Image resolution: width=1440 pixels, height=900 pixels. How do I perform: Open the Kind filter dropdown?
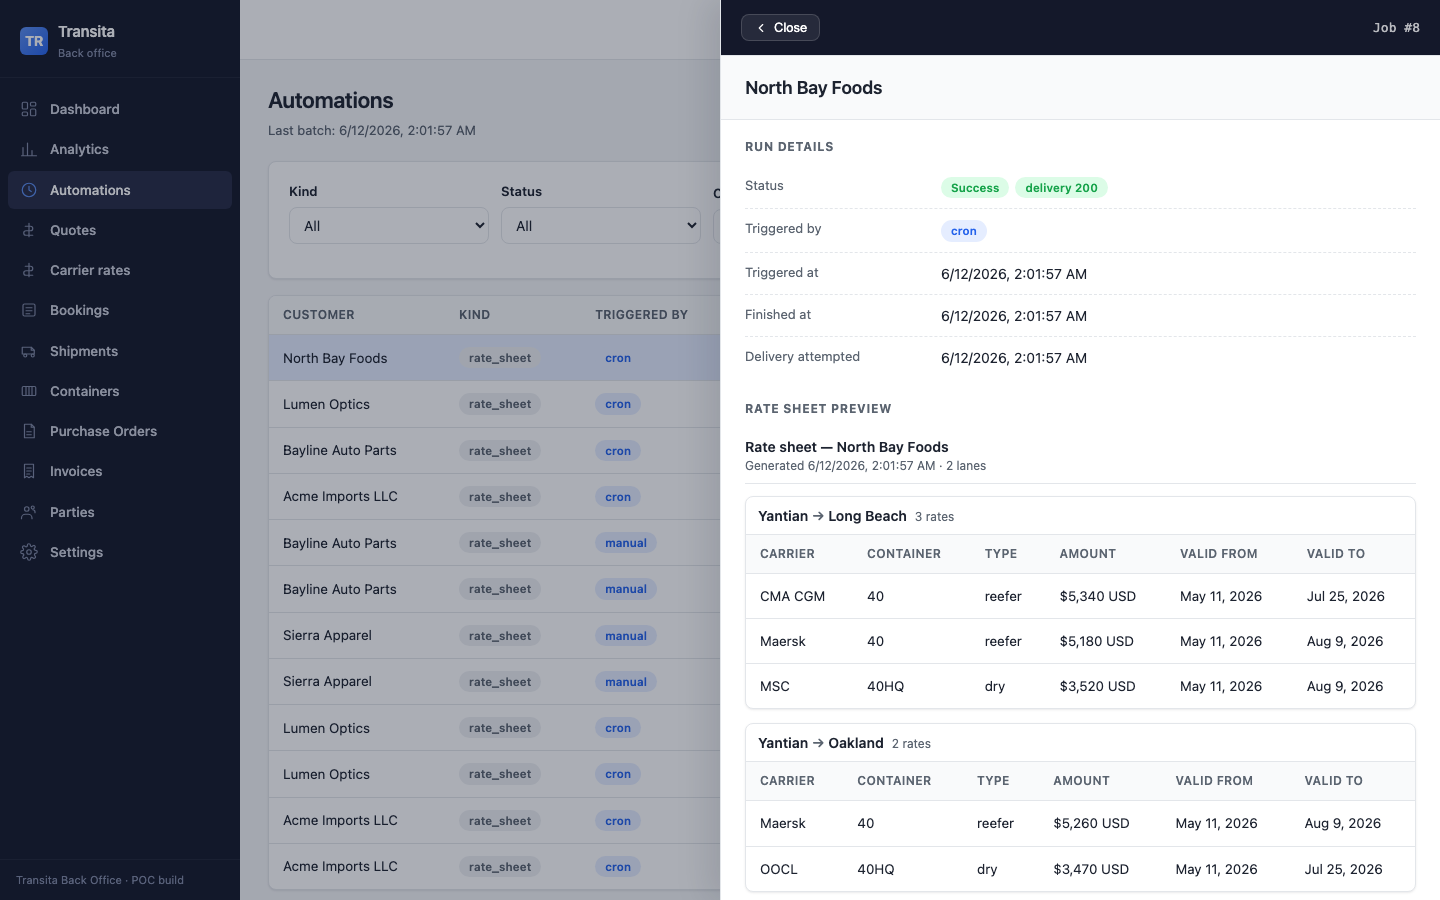389,226
